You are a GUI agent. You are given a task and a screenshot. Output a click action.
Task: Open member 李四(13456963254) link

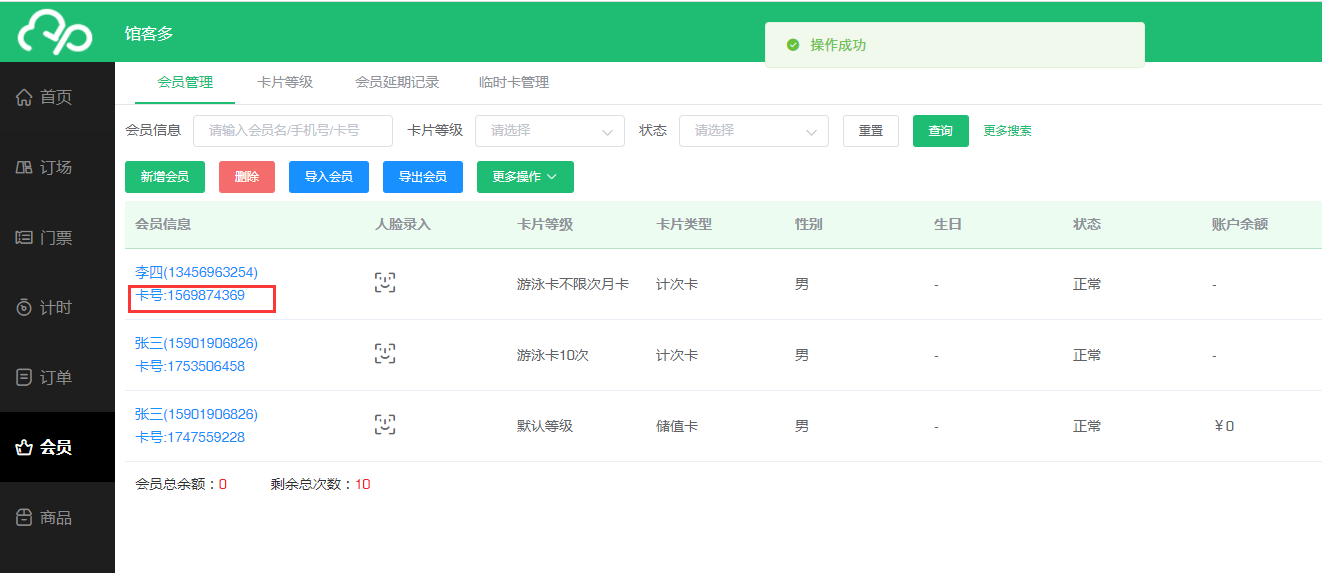pos(196,272)
